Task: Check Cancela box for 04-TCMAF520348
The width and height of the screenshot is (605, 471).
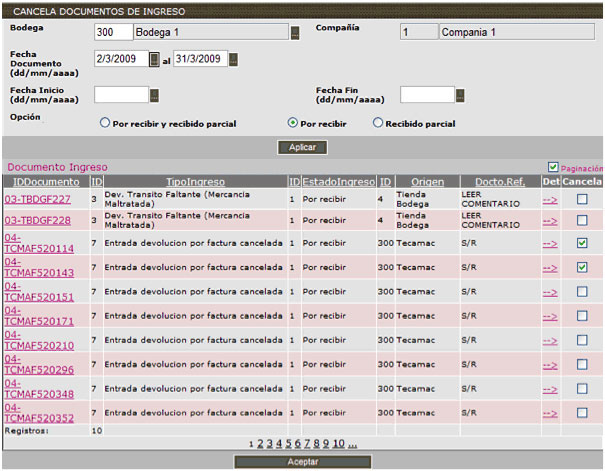Action: [582, 389]
